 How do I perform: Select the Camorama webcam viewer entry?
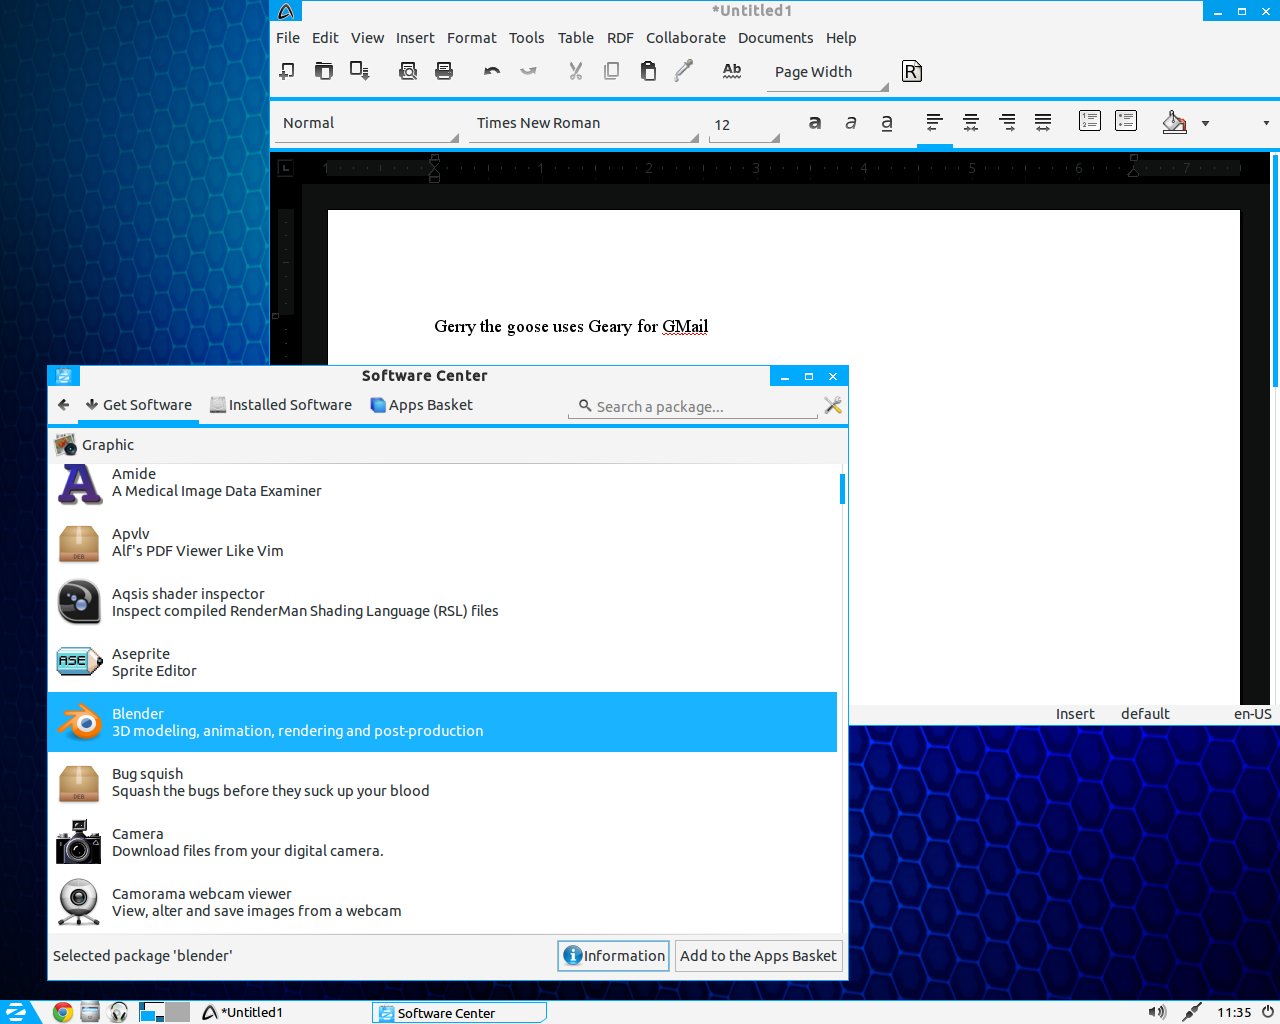click(442, 902)
